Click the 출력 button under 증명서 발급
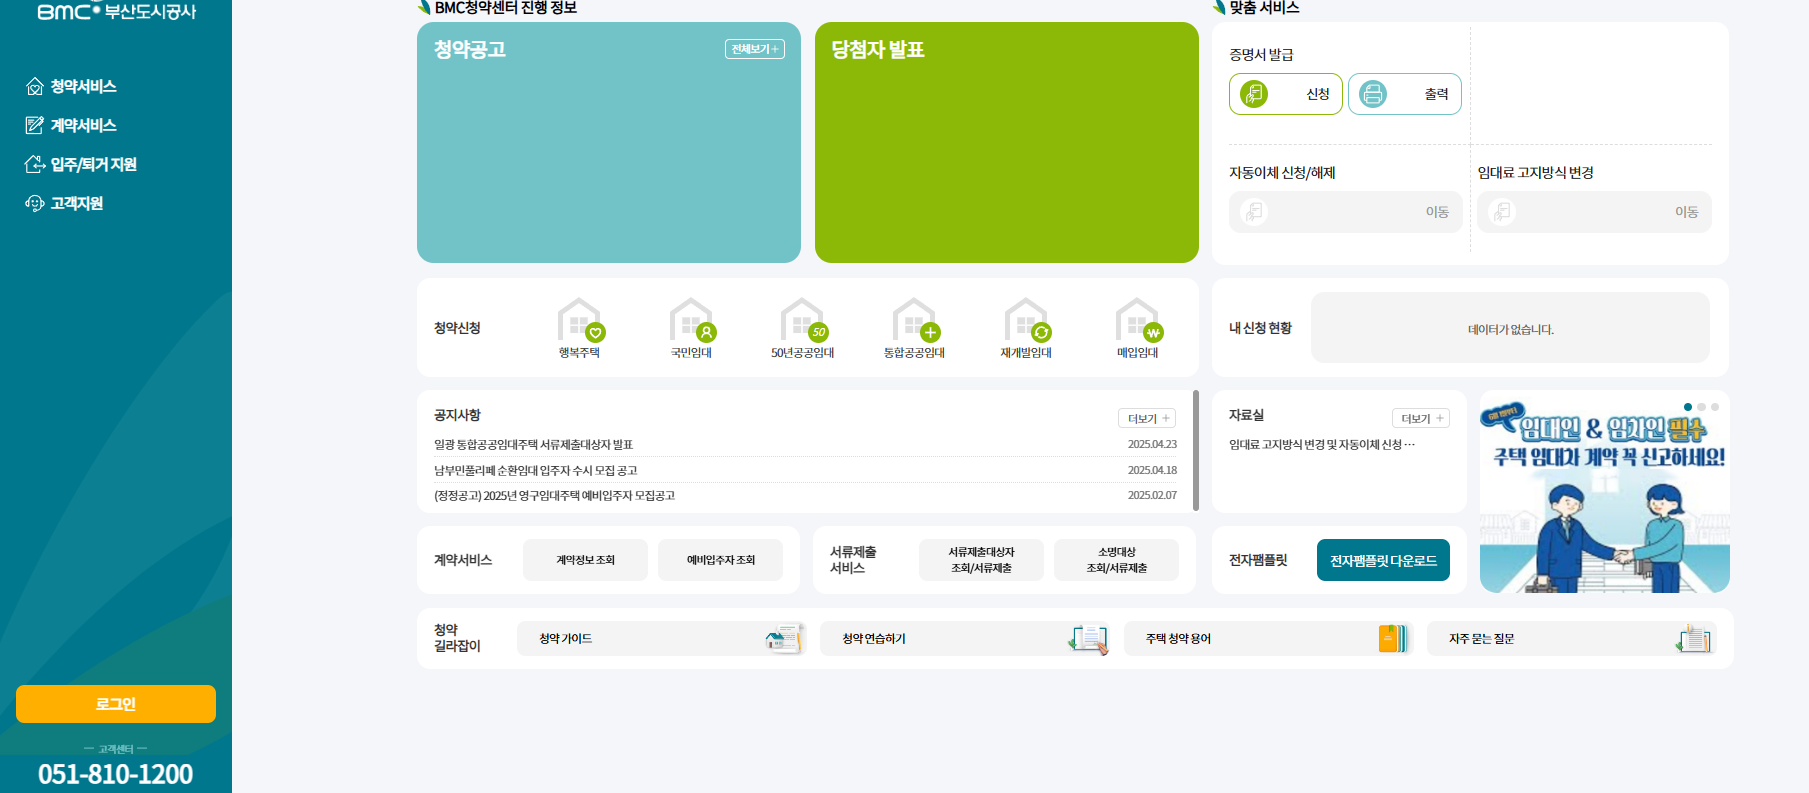The width and height of the screenshot is (1809, 793). 1405,94
